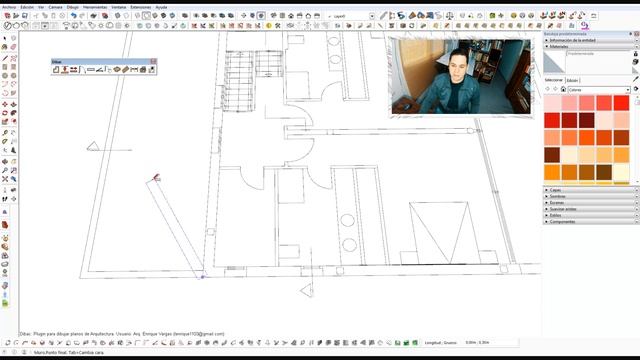This screenshot has width=640, height=360.
Task: Click the material name input field
Action: click(x=599, y=53)
